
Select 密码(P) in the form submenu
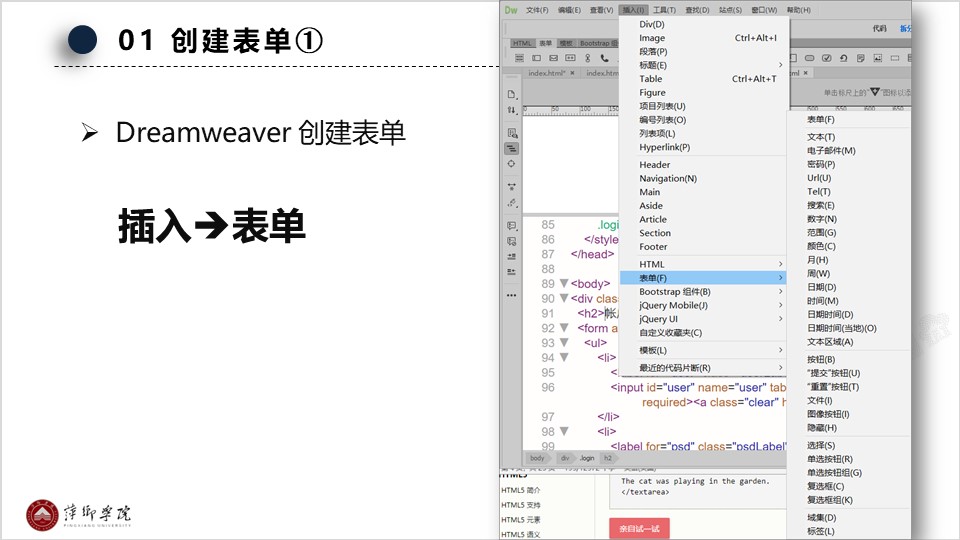[x=849, y=164]
